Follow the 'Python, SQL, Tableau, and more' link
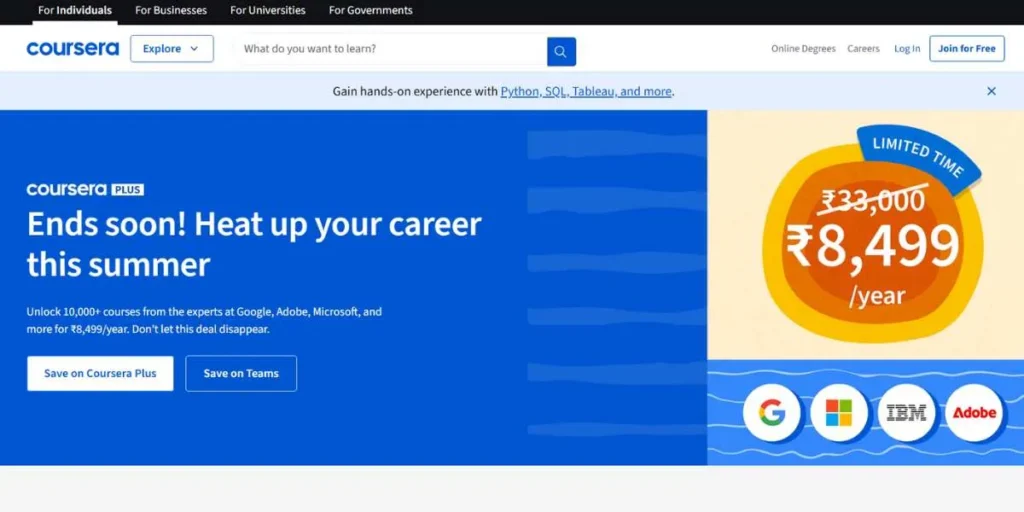Image resolution: width=1024 pixels, height=512 pixels. [586, 91]
